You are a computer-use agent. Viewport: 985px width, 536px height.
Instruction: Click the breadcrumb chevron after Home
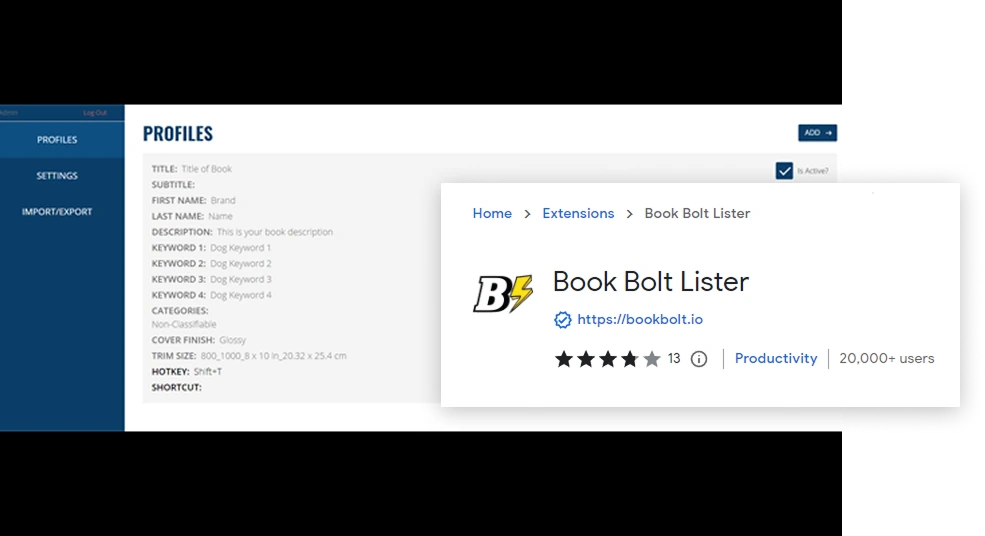tap(527, 214)
